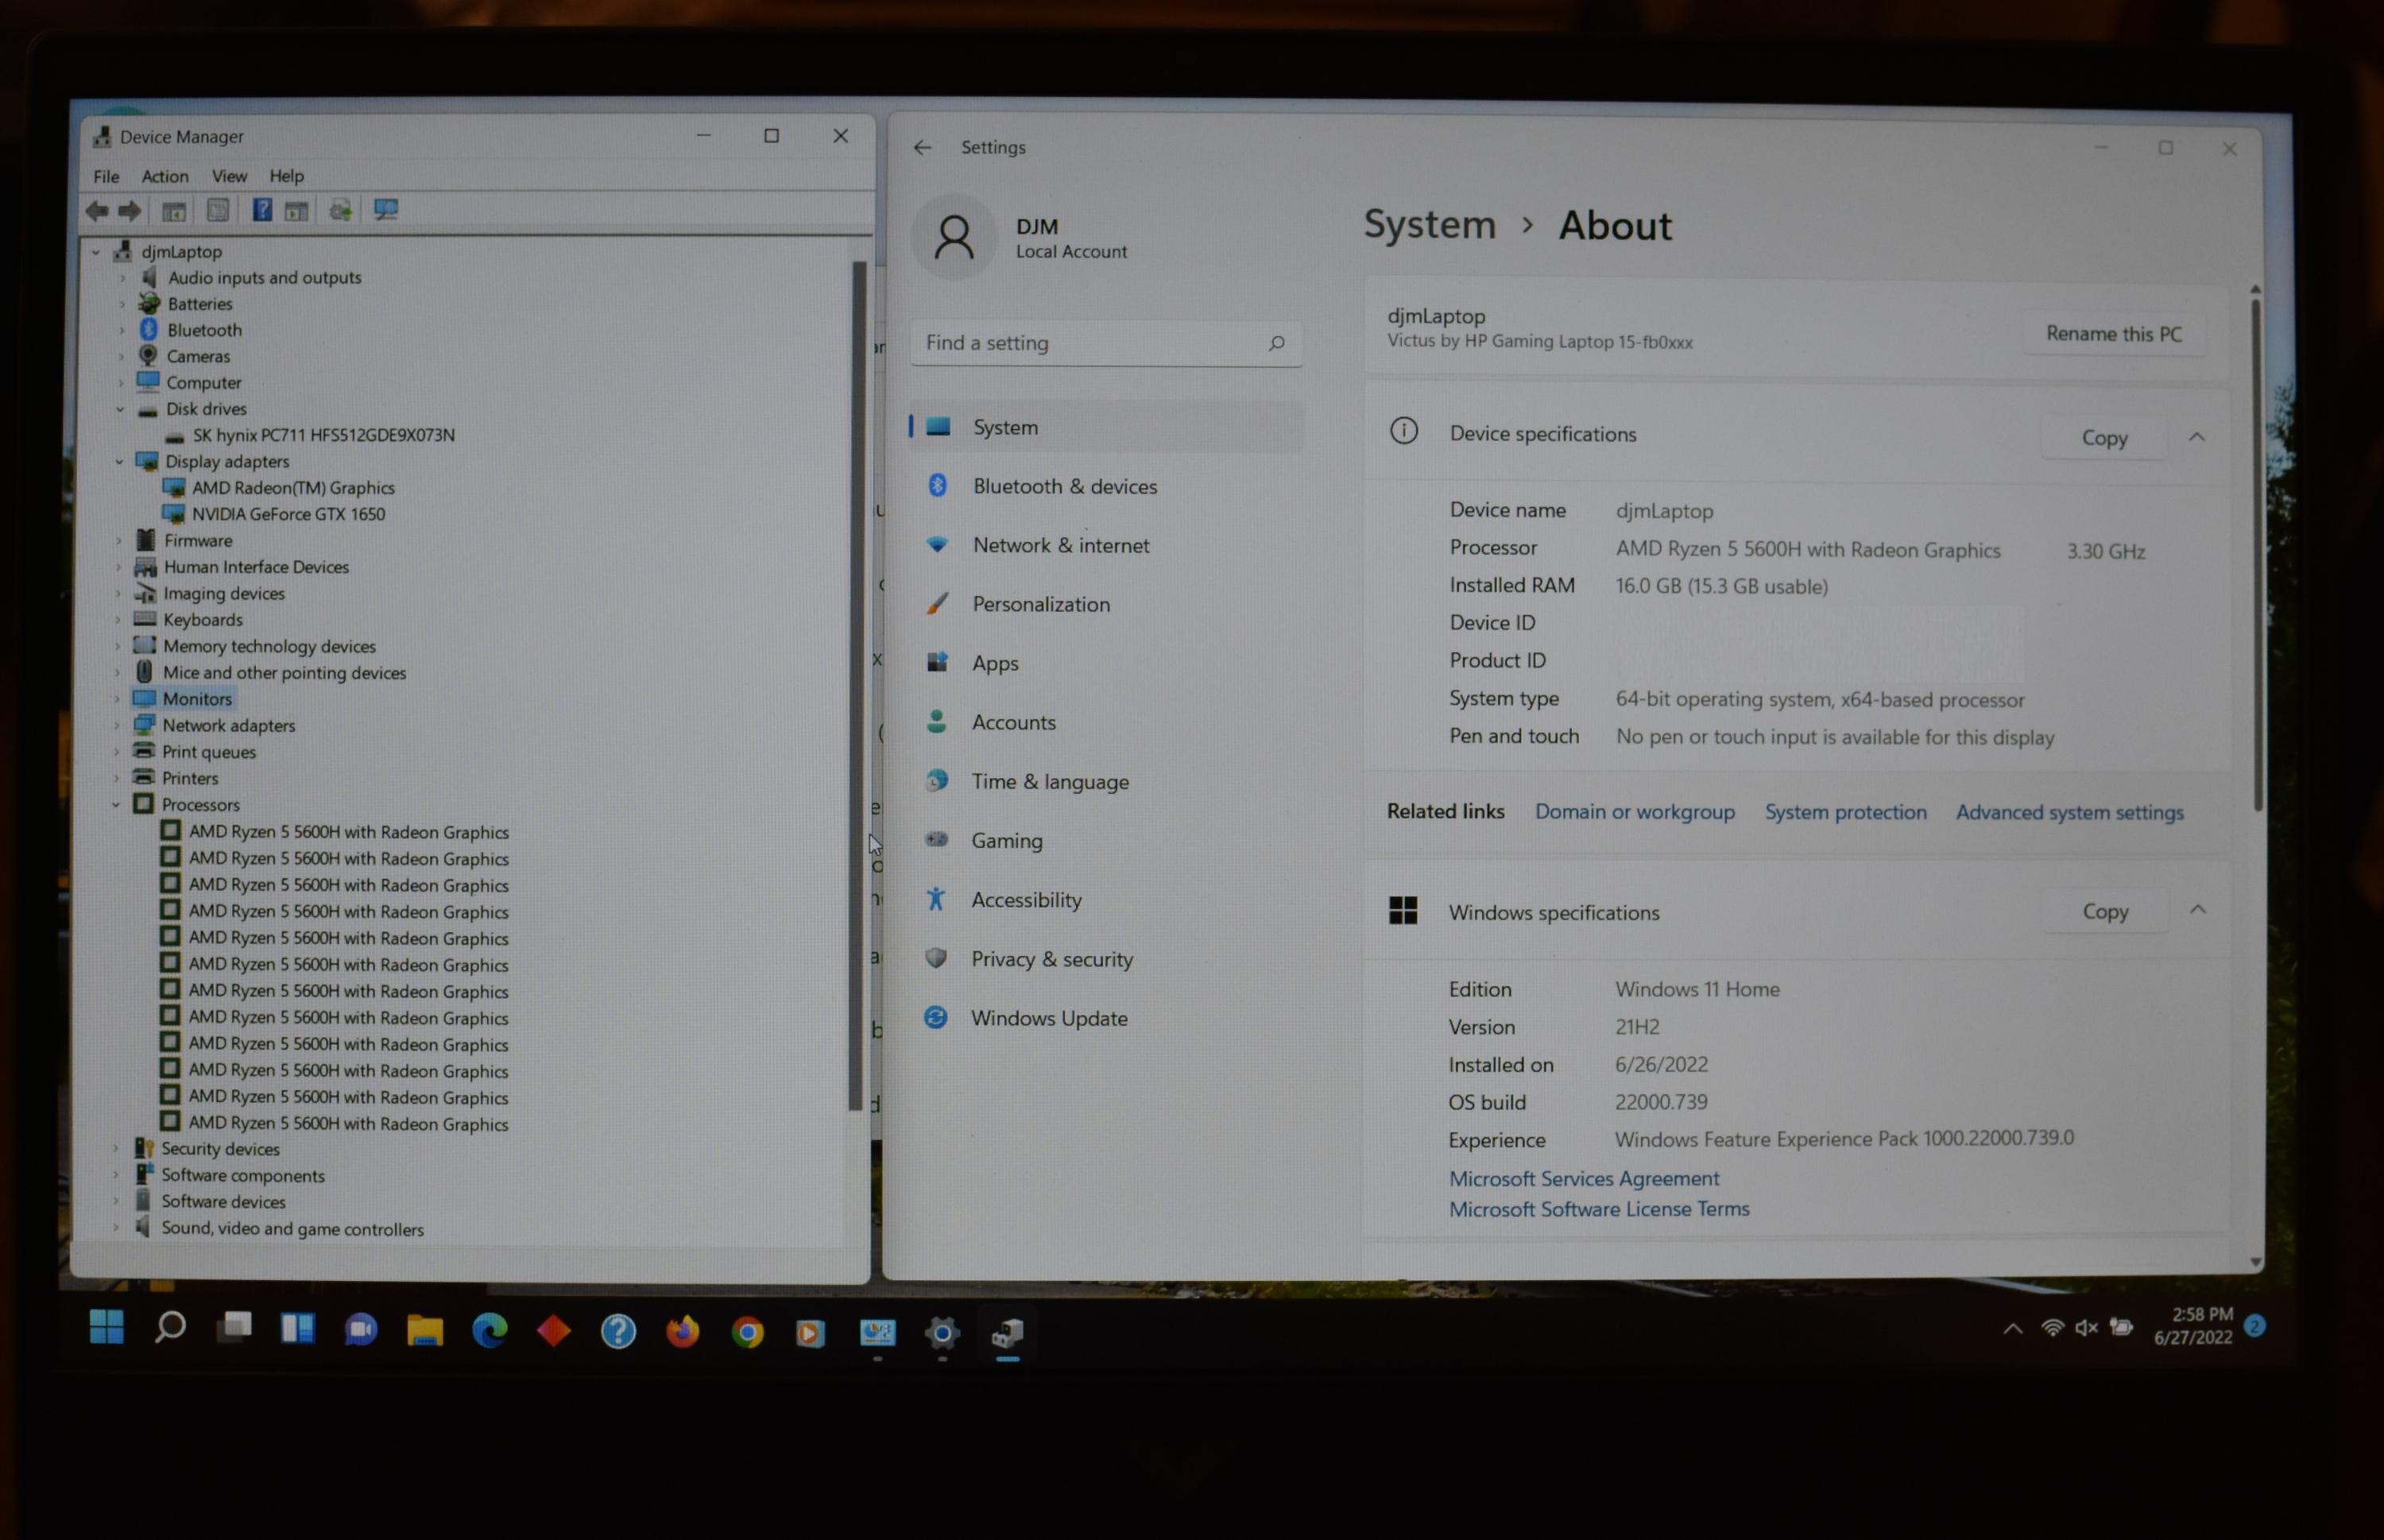Collapse the Processors tree node
This screenshot has height=1540, width=2384.
pyautogui.click(x=116, y=804)
